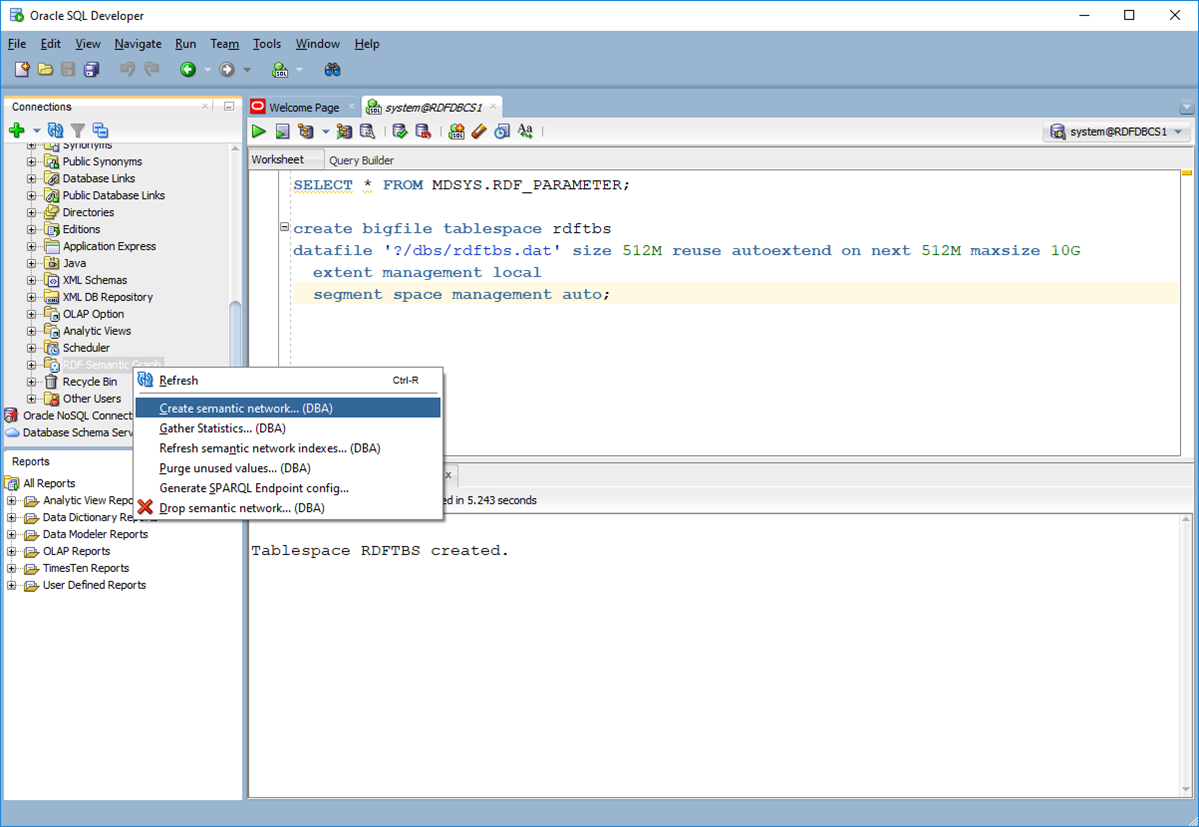This screenshot has height=827, width=1199.
Task: Open Back navigation history dropdown
Action: [x=207, y=70]
